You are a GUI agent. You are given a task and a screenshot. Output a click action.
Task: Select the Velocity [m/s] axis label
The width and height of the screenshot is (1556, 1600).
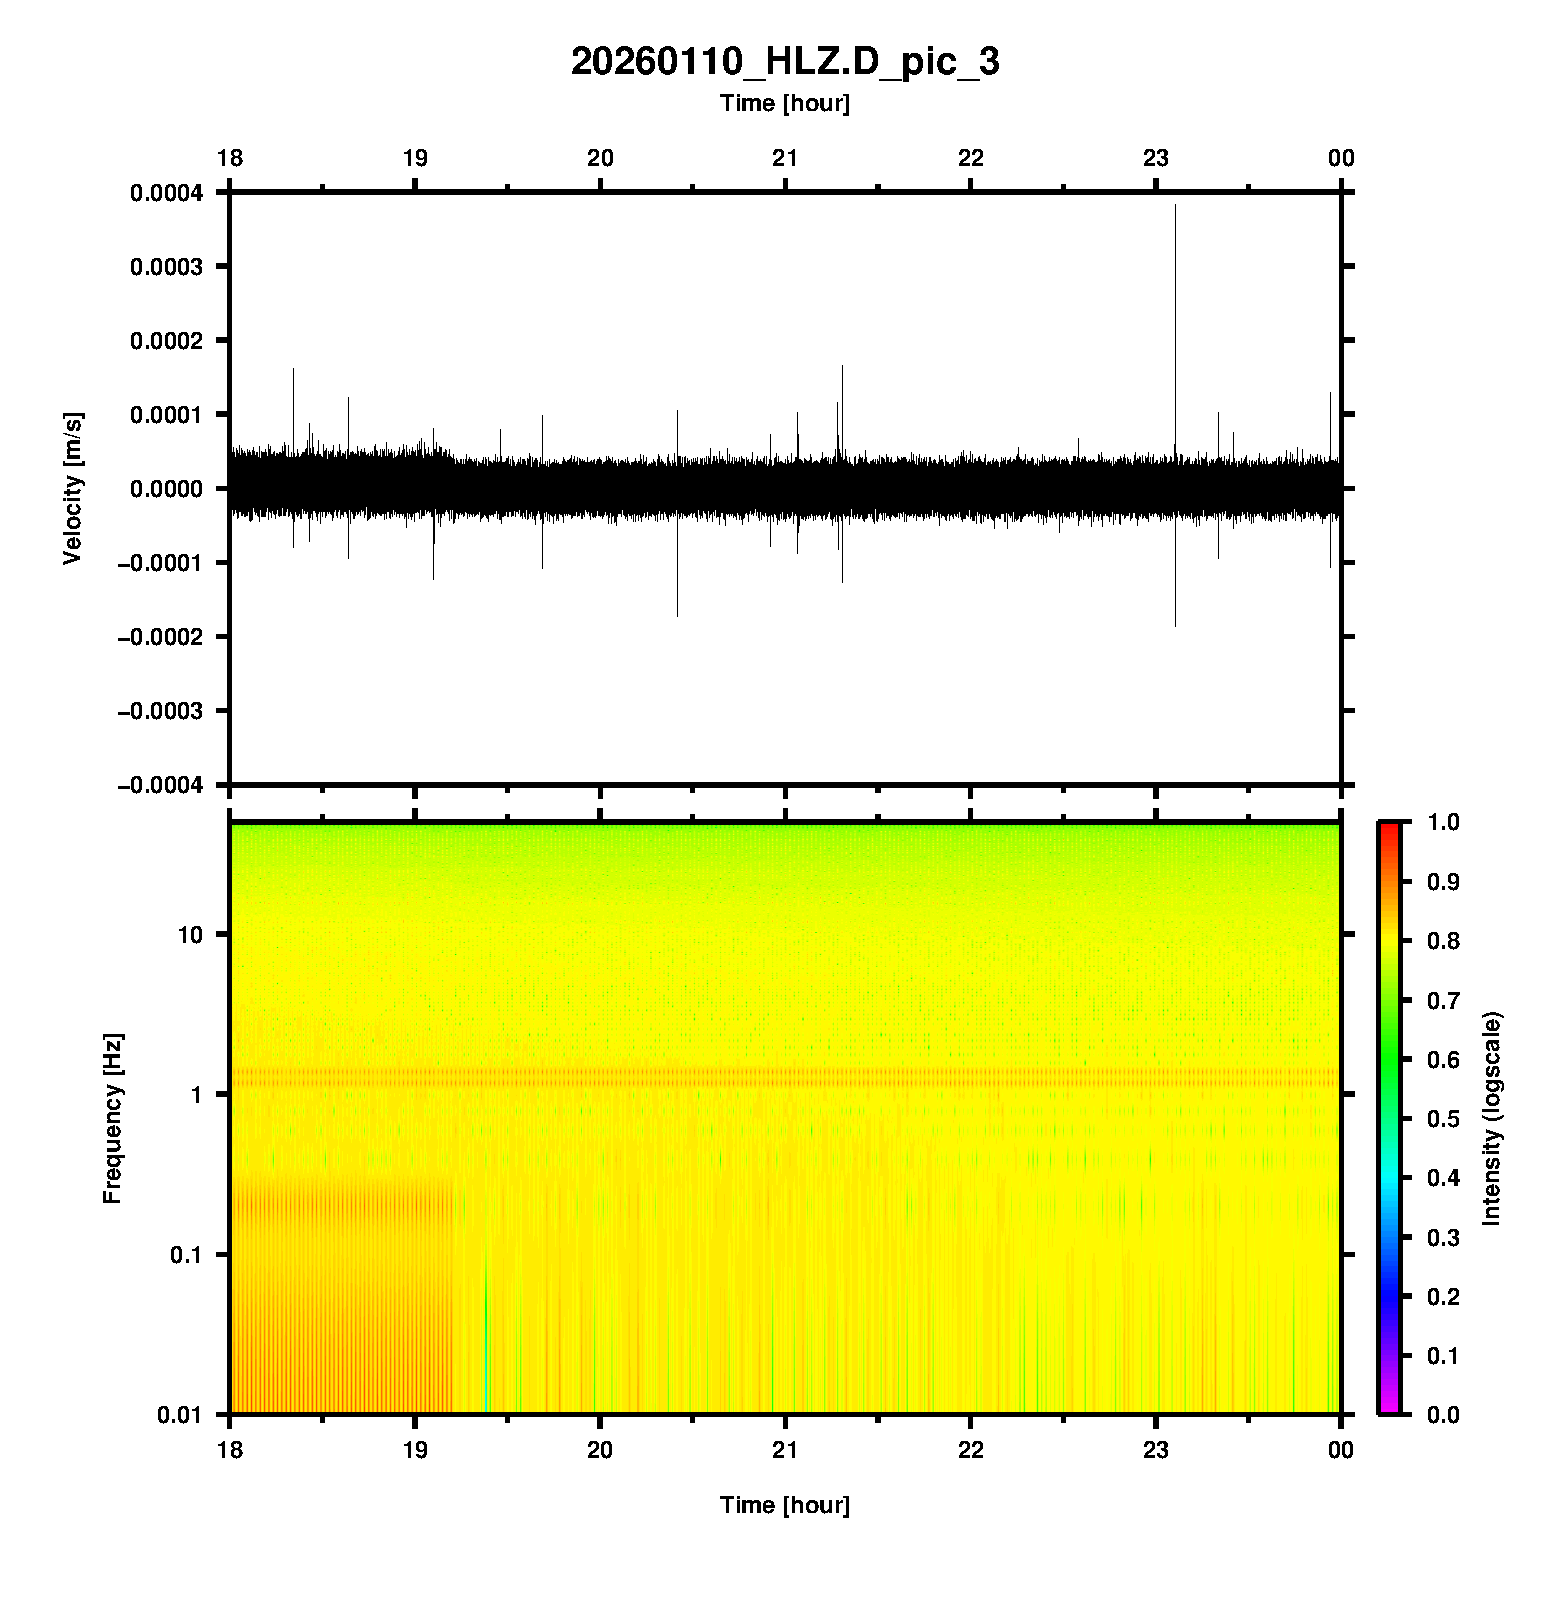[72, 488]
